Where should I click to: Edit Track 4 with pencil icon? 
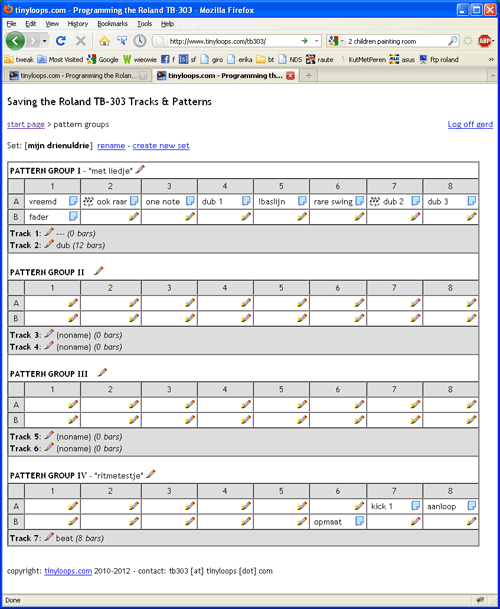(x=49, y=345)
